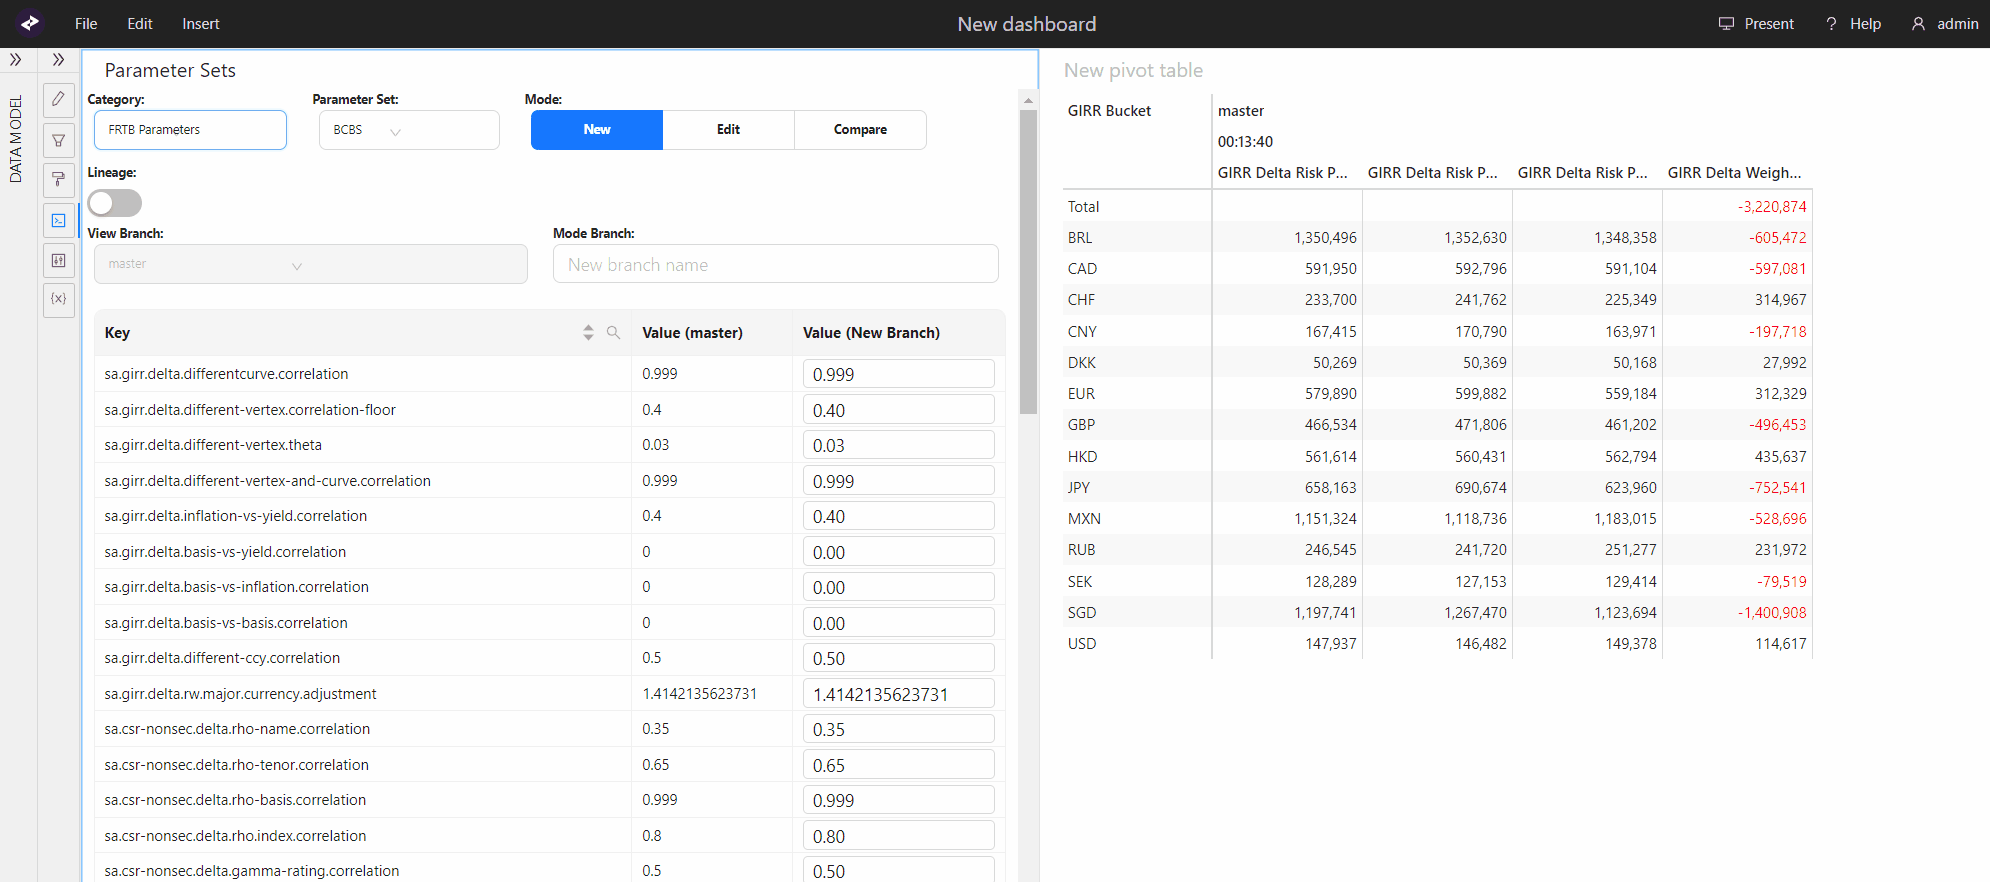Screen dimensions: 1990x882
Task: Click the Present screen icon
Action: [1726, 23]
